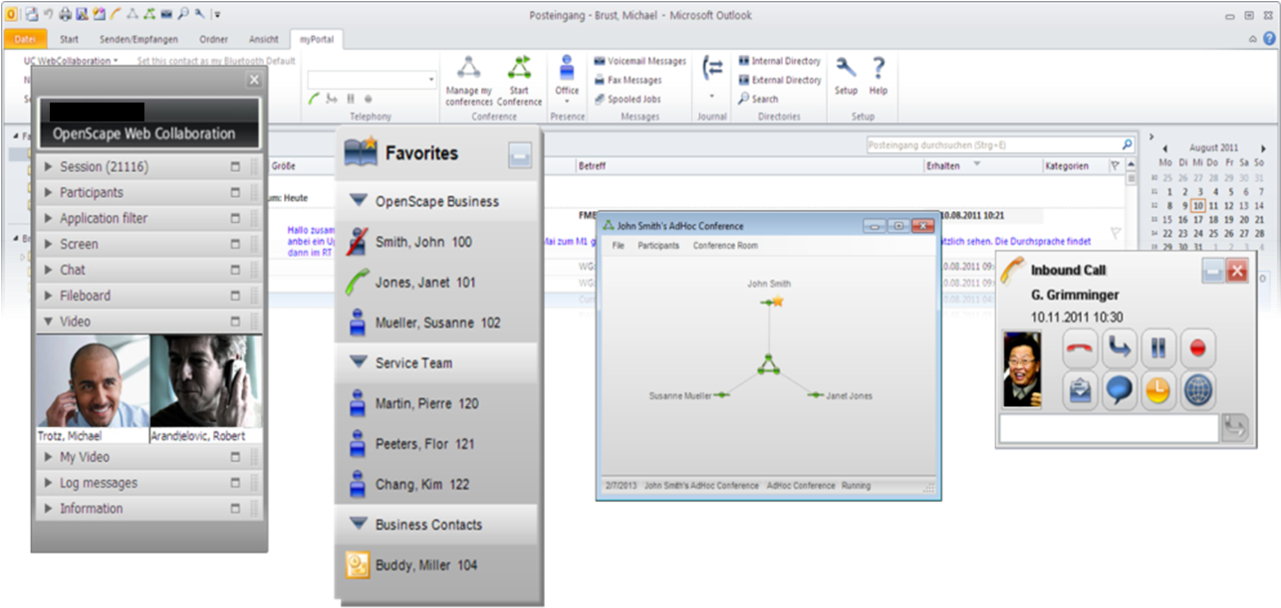Dial using the green handset icon in Telephony
Image resolution: width=1281 pixels, height=608 pixels.
pos(314,98)
